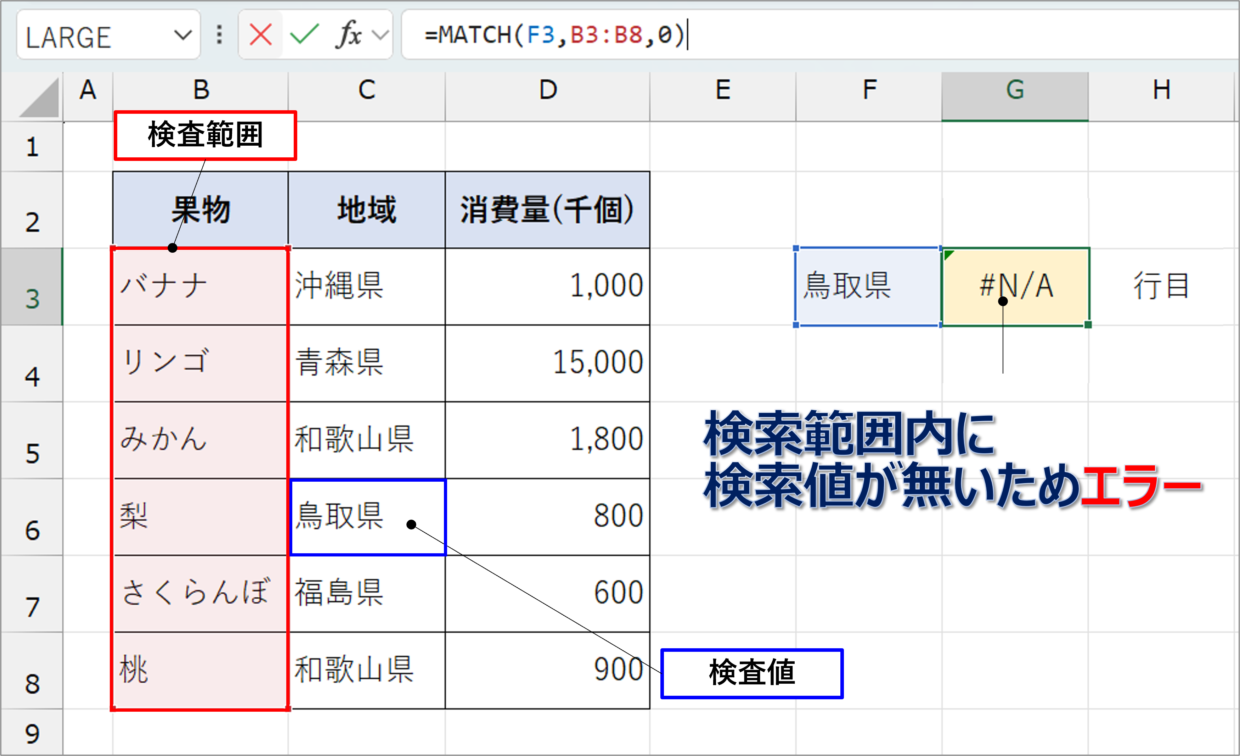
Task: Select the 青森県 cell
Action: (x=367, y=364)
